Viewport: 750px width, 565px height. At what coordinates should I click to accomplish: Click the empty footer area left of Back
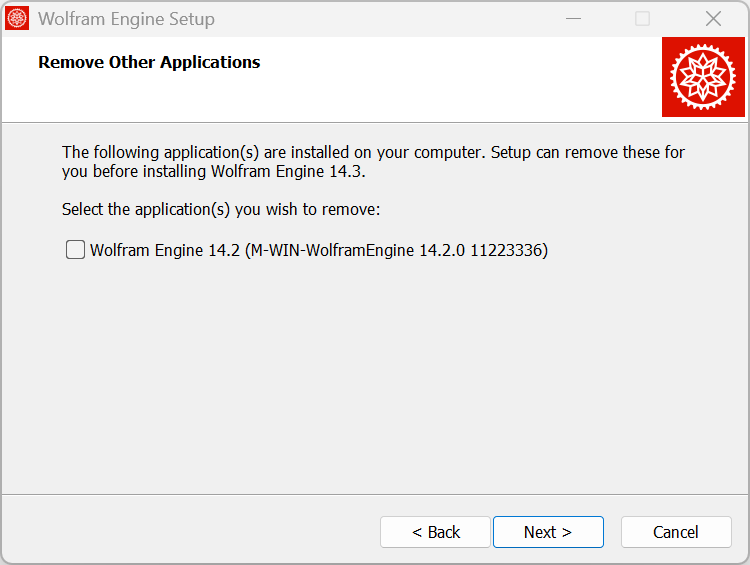click(x=191, y=531)
